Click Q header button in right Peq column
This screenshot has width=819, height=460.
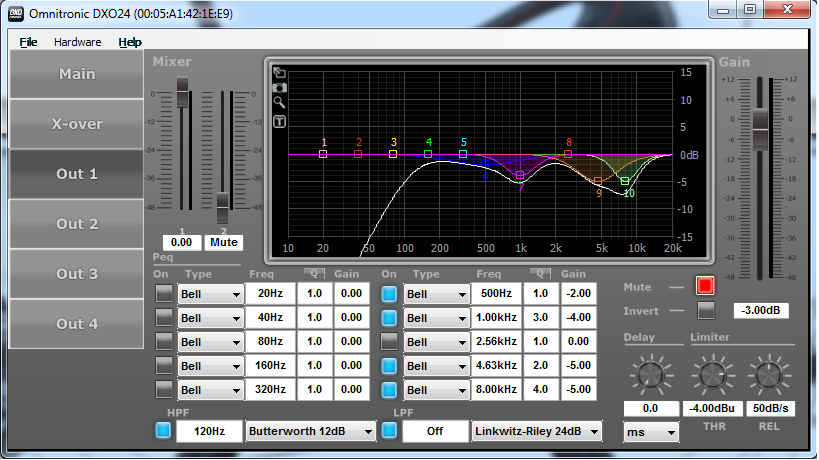point(540,273)
